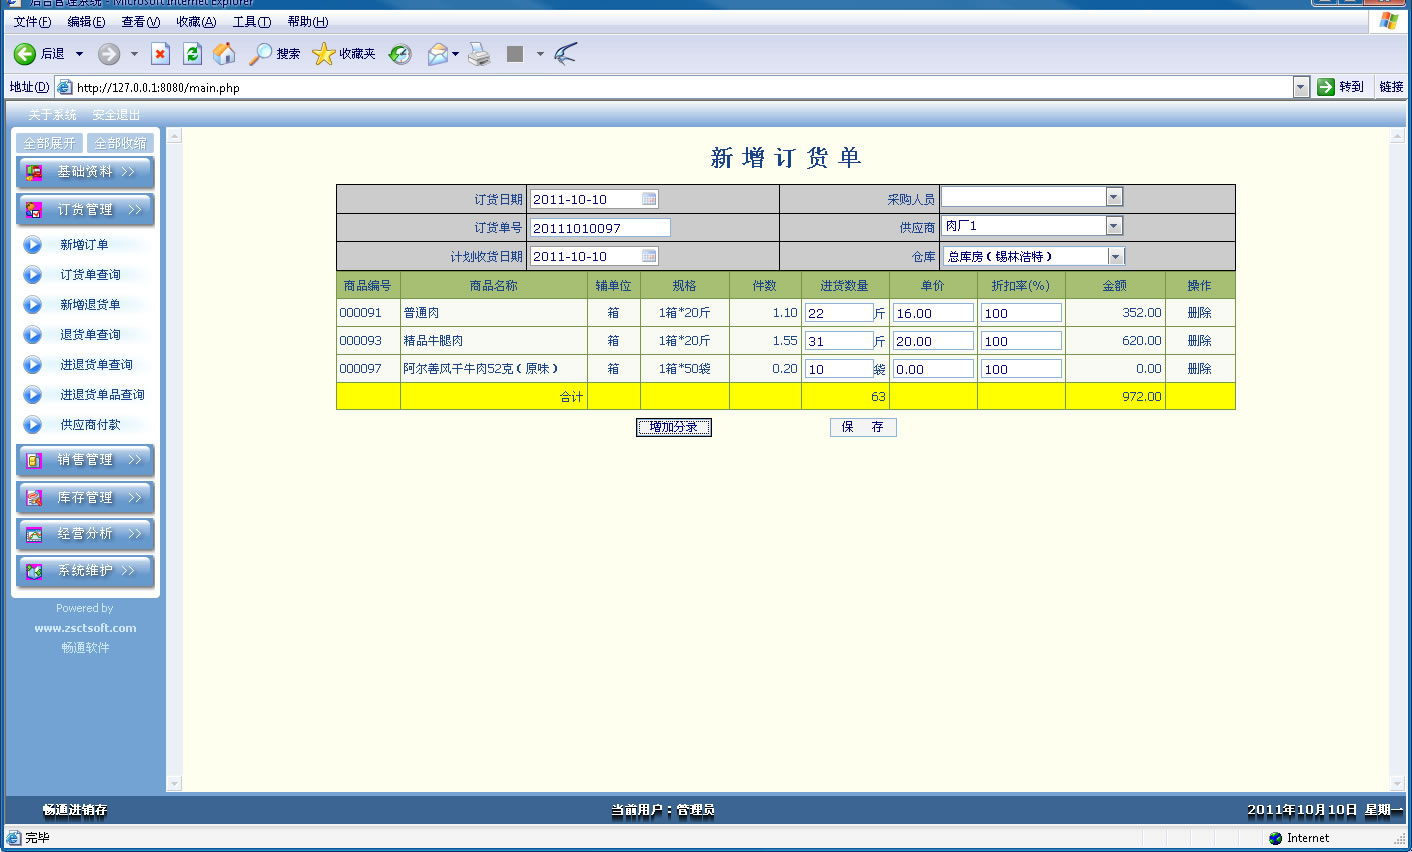1412x852 pixels.
Task: Click the IE Back arrow icon
Action: point(25,54)
